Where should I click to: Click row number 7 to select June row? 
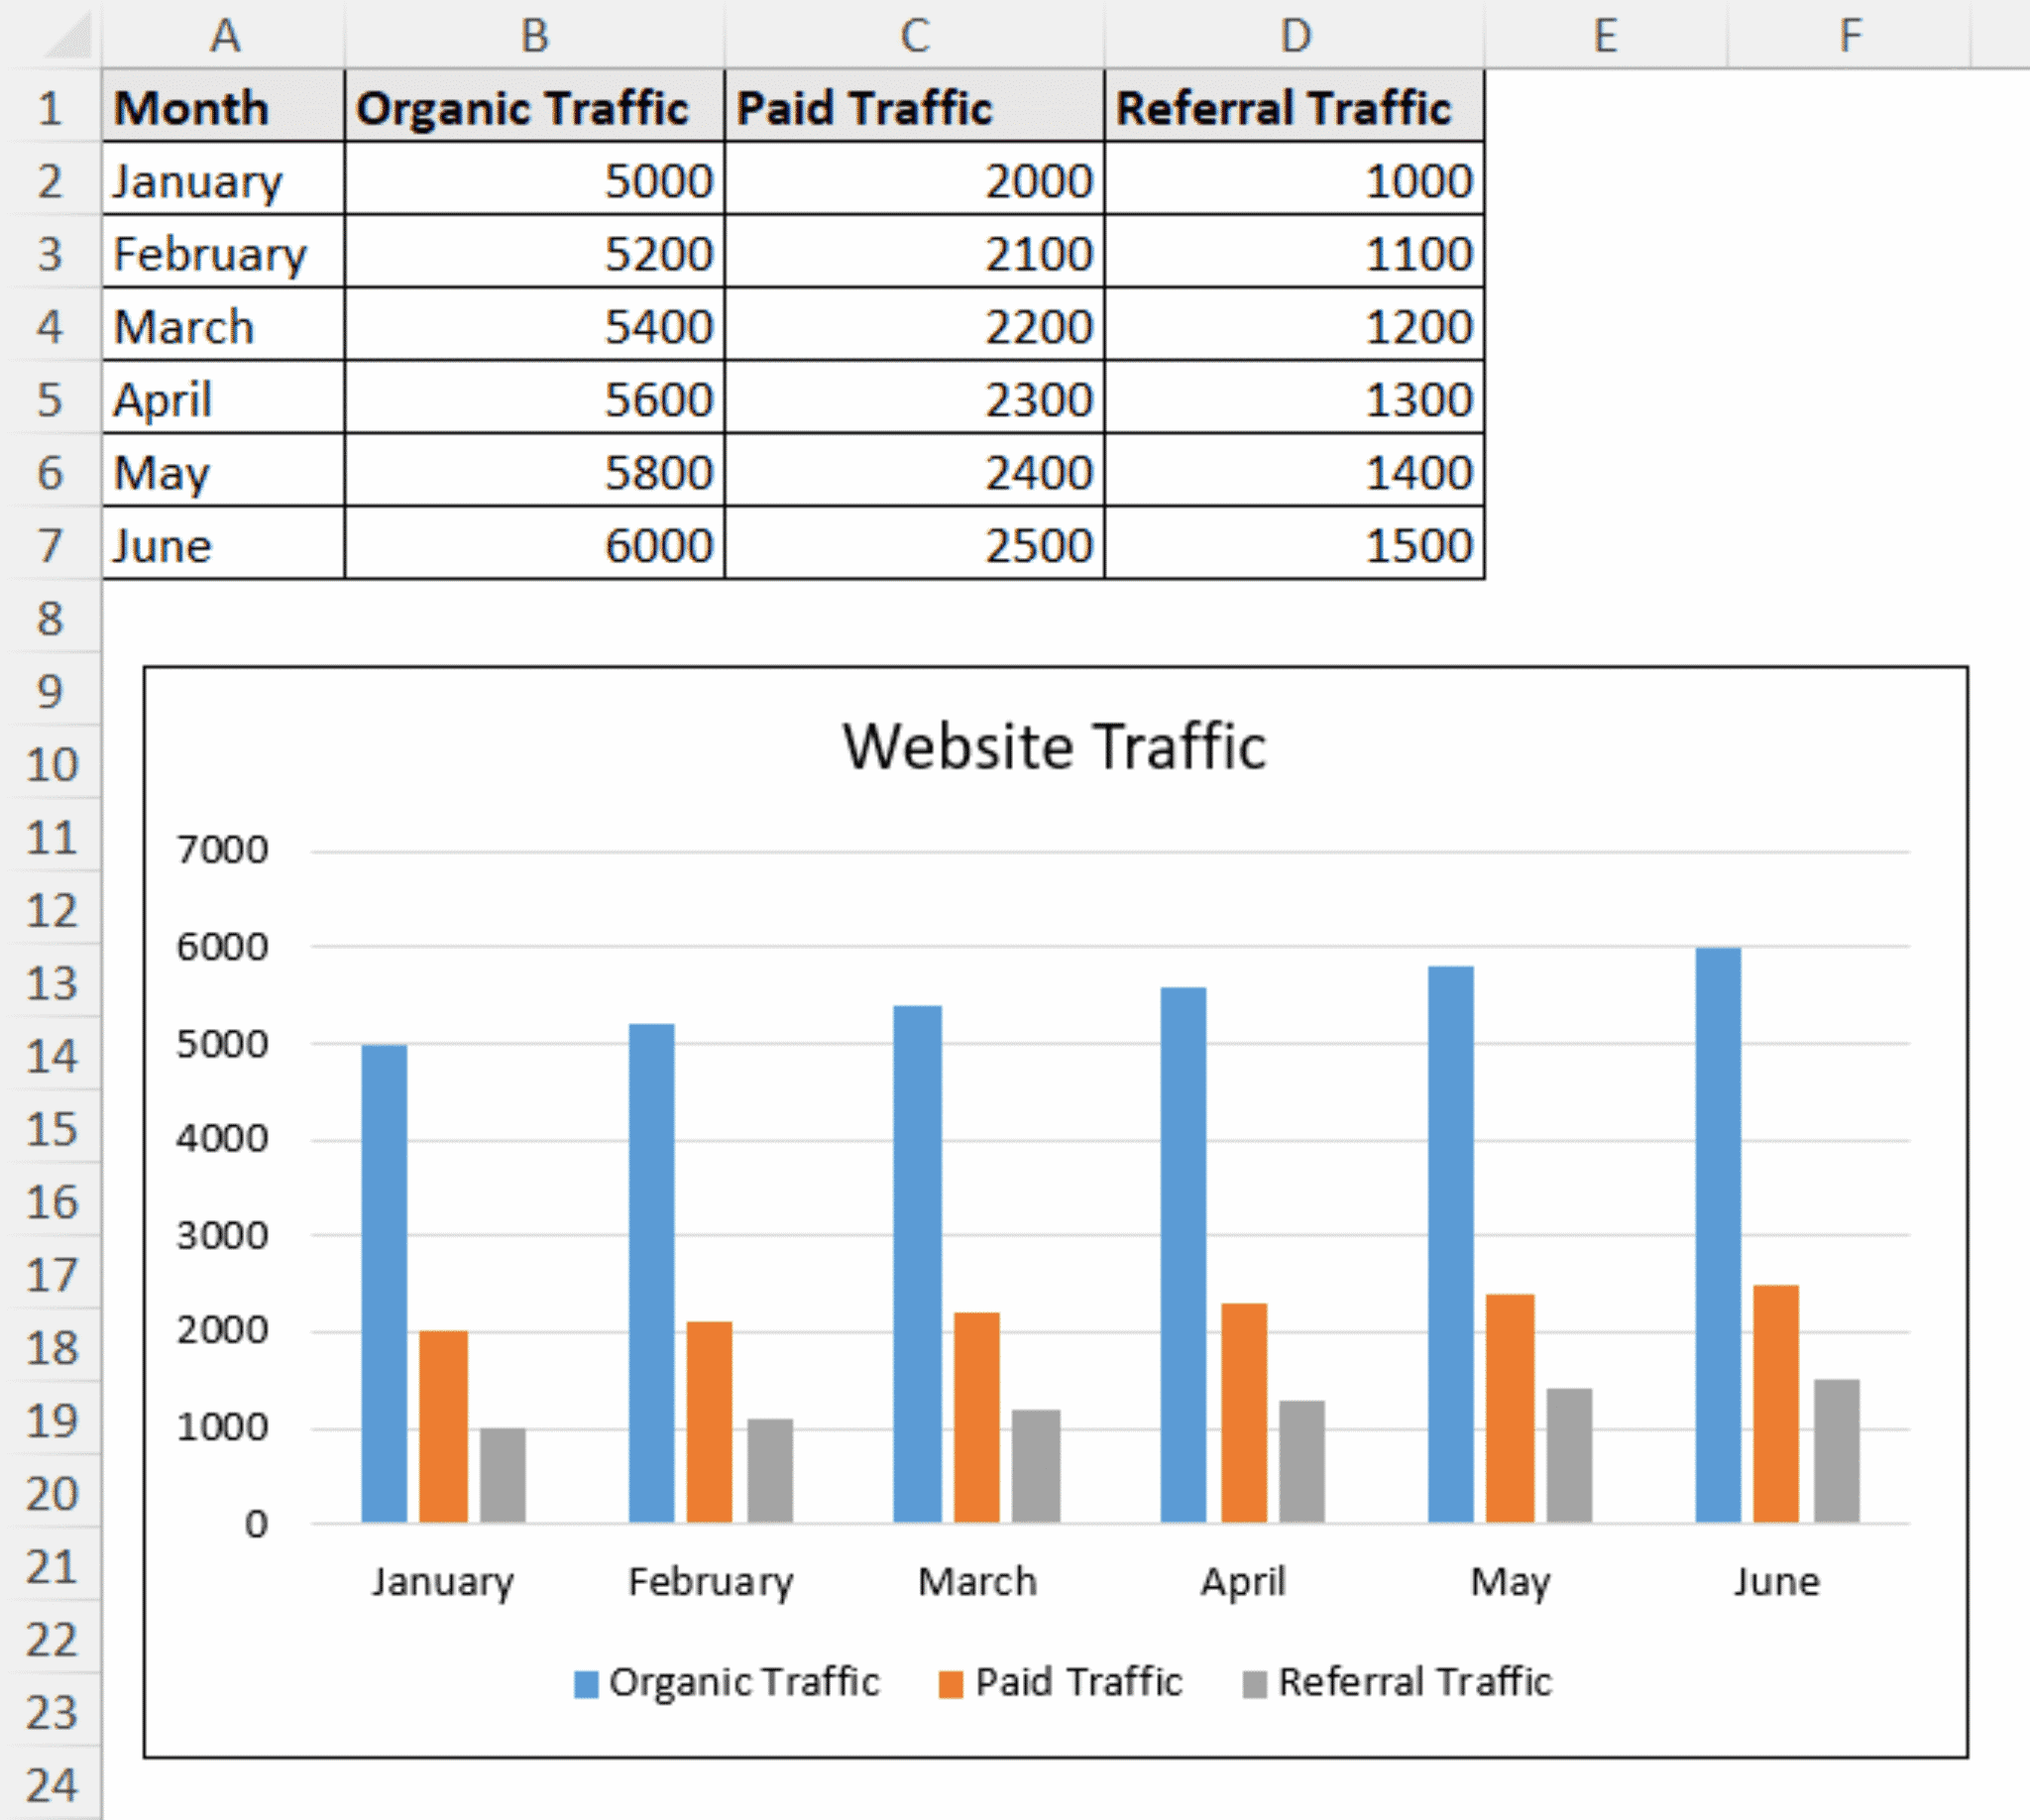coord(52,546)
